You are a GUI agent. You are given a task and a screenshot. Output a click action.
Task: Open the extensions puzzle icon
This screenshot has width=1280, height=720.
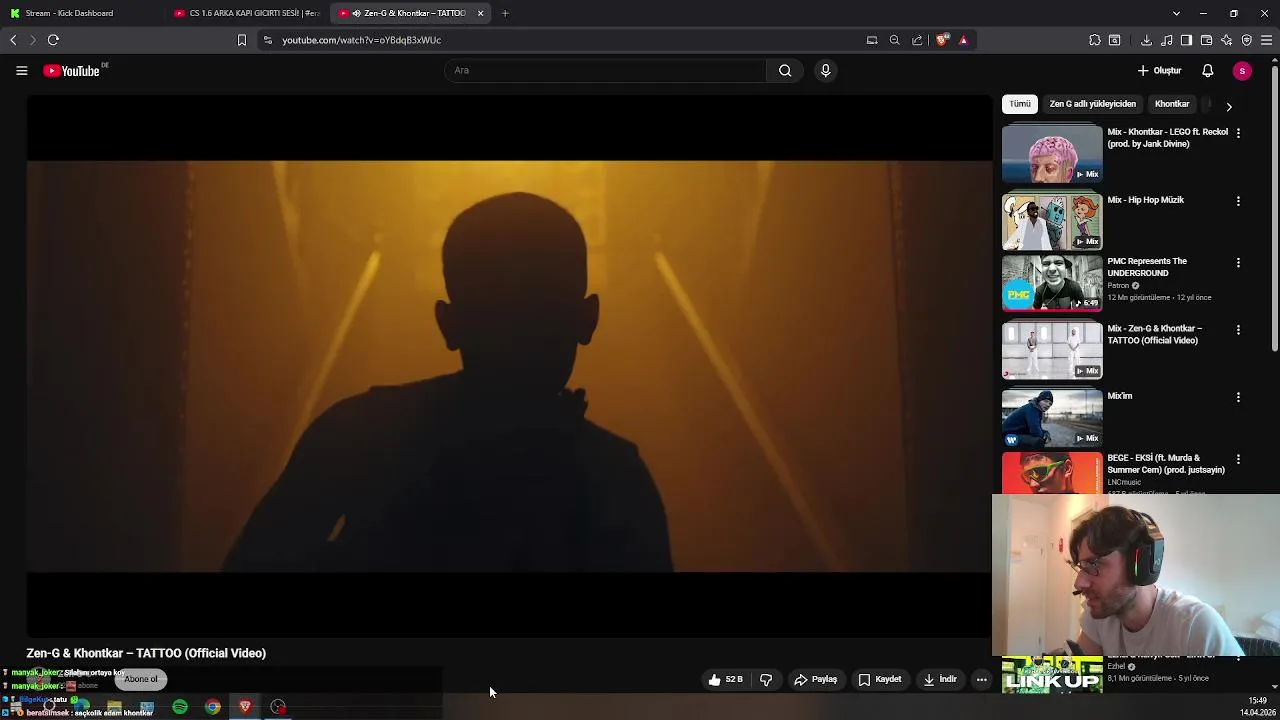point(1094,40)
